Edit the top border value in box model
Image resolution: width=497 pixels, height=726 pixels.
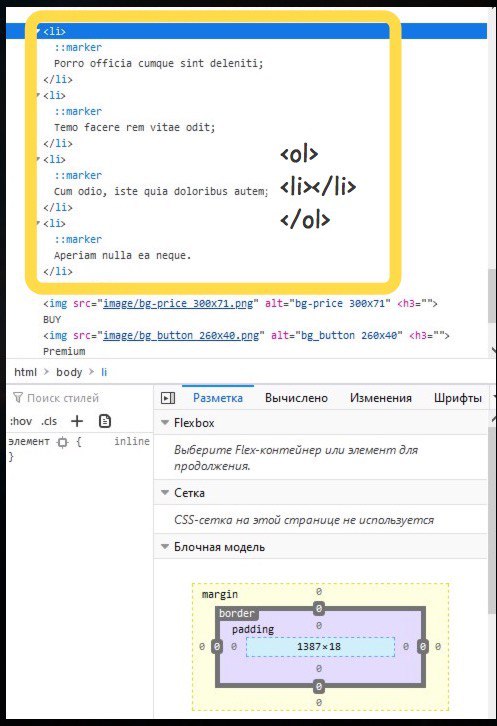(x=319, y=608)
